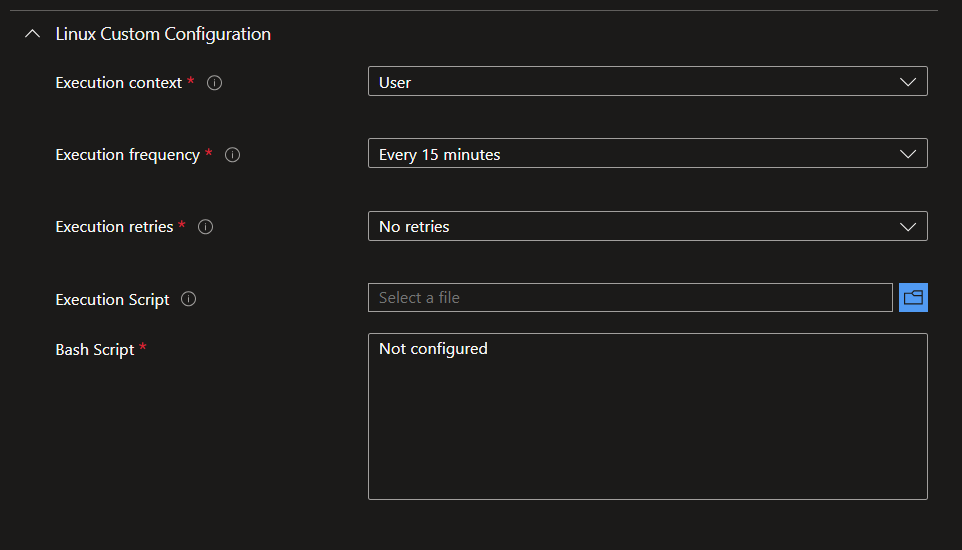Click the arrow on No retries dropdown
962x550 pixels.
907,227
